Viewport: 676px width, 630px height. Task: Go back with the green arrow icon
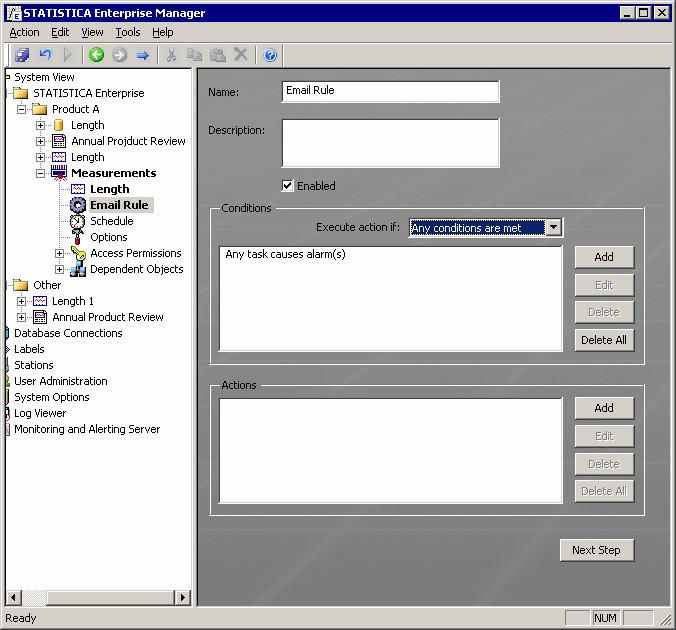[97, 55]
